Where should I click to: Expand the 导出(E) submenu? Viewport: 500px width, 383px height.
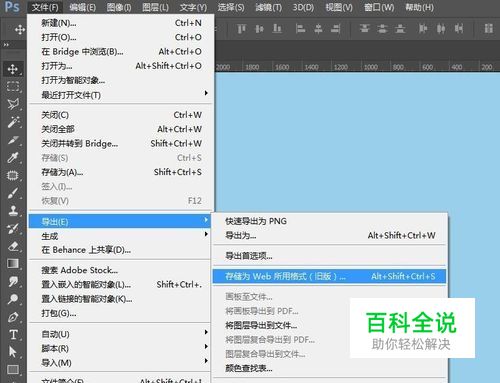pyautogui.click(x=120, y=221)
